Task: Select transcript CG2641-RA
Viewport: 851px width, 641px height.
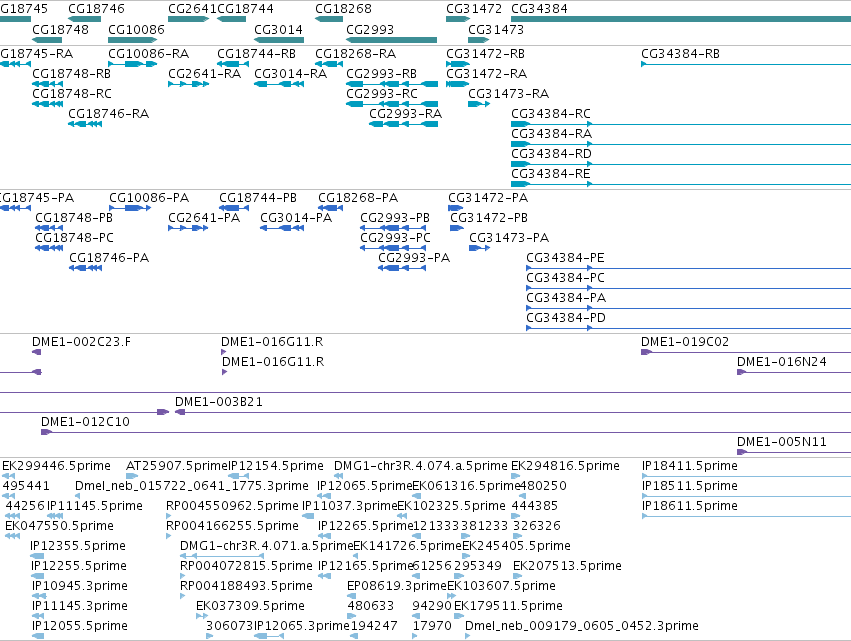Action: coord(188,84)
